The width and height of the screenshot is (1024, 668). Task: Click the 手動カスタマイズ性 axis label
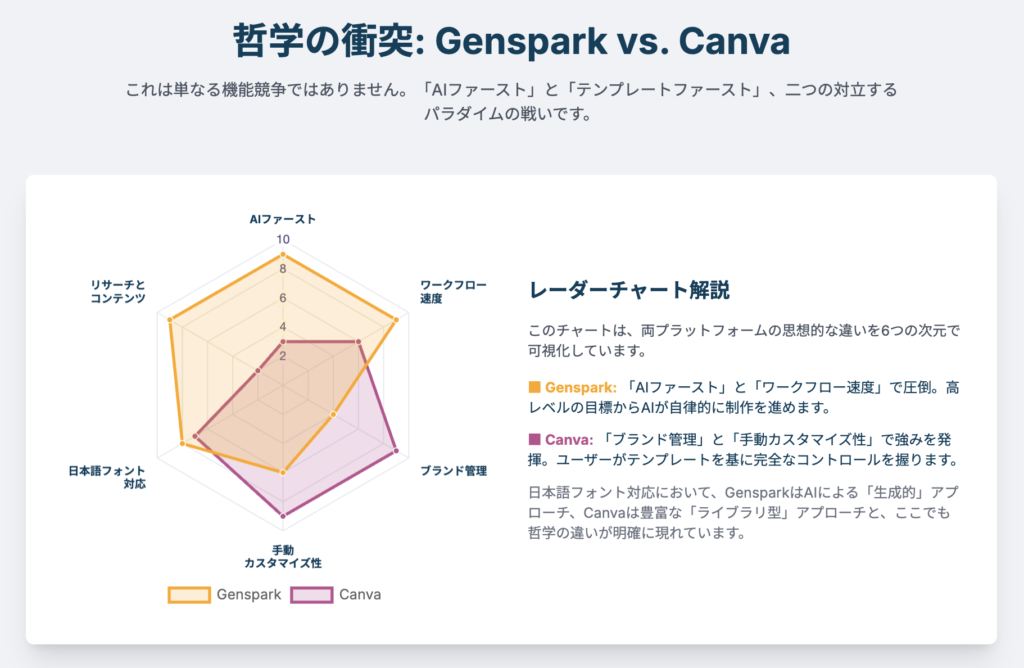pos(283,556)
